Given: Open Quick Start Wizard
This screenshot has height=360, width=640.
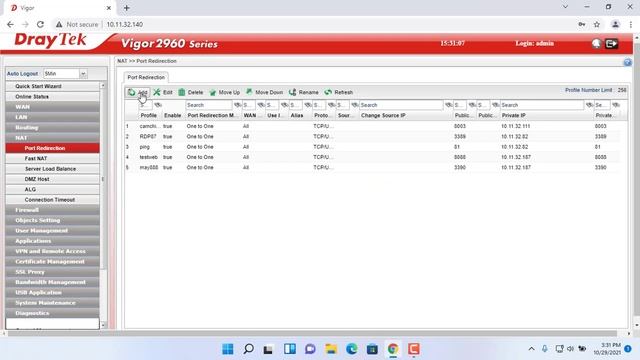Looking at the screenshot, I should coord(52,86).
